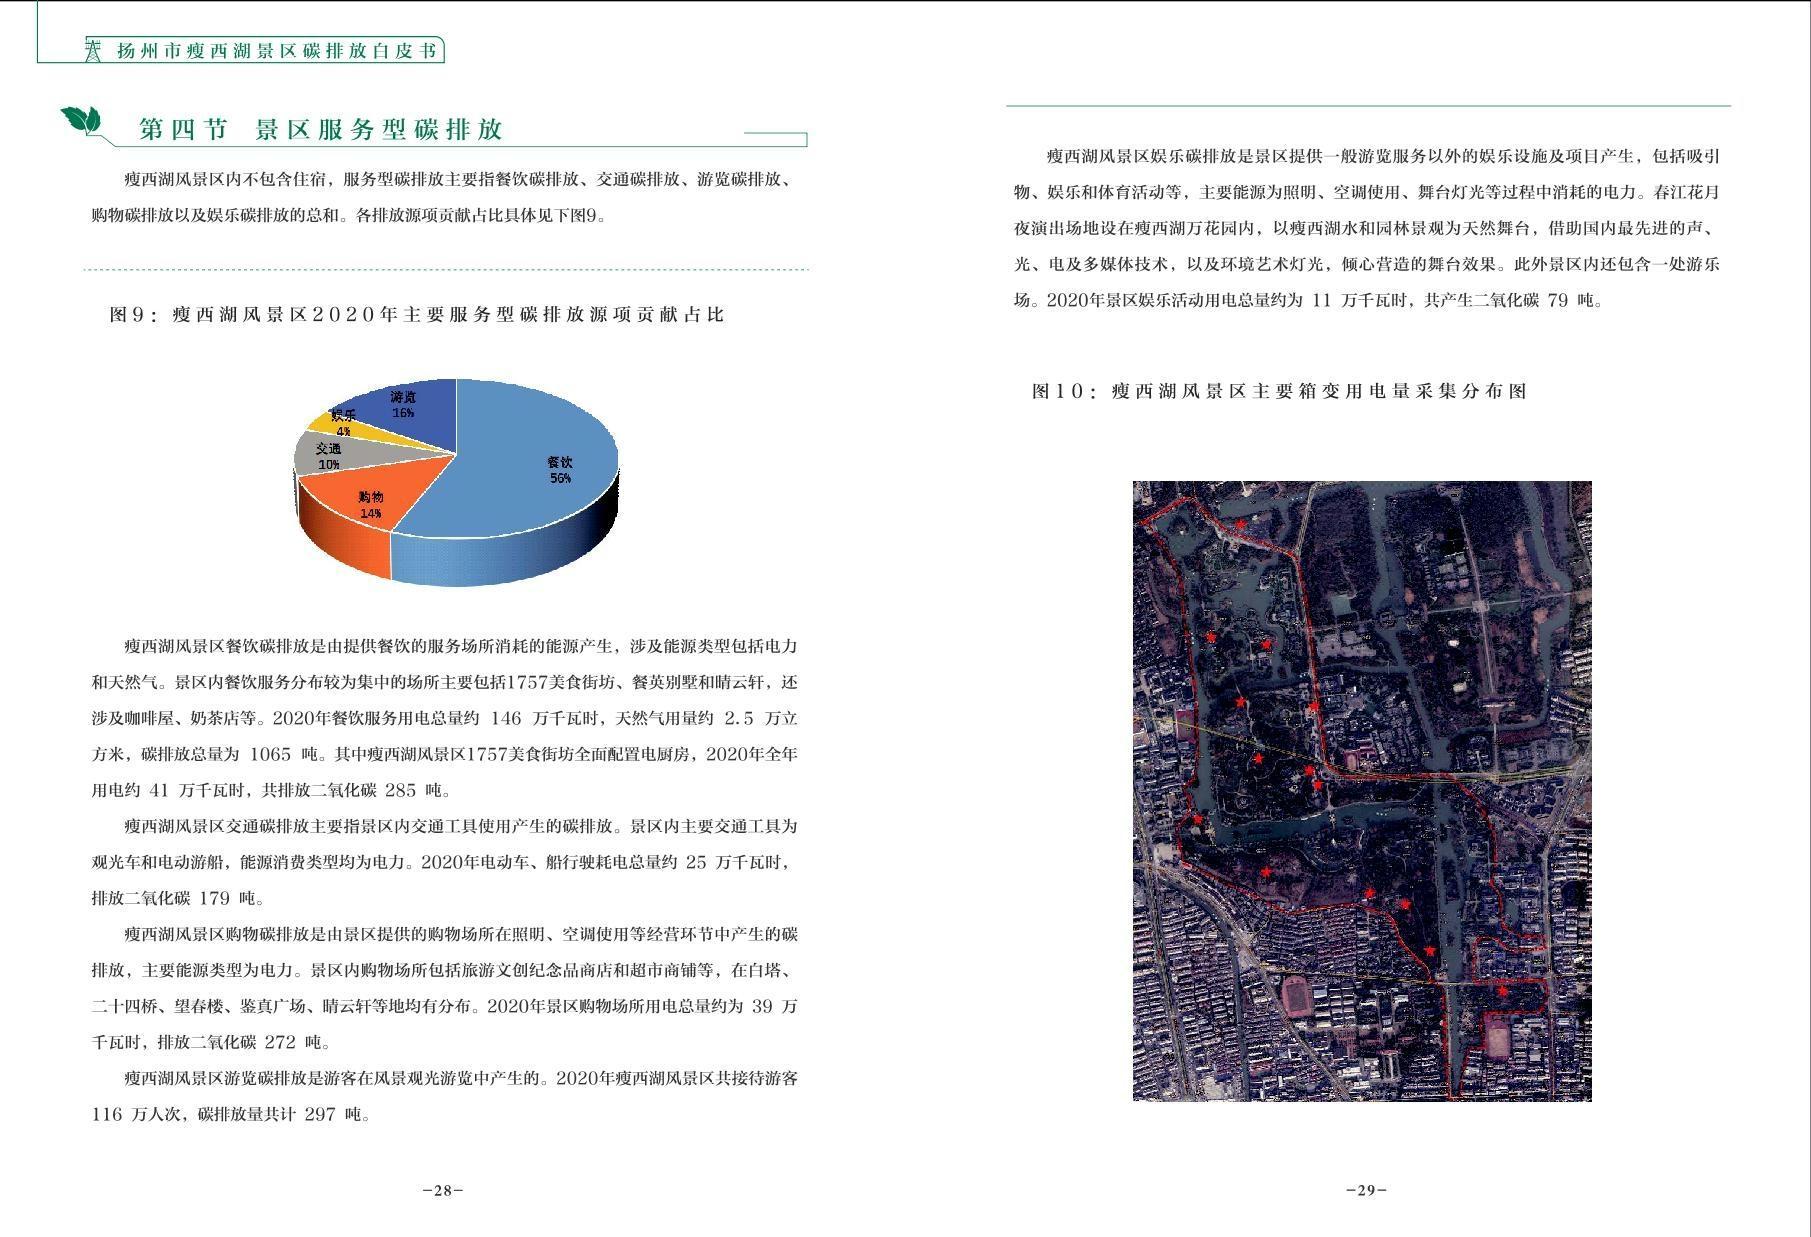The width and height of the screenshot is (1811, 1237).
Task: Click the text 碳排放总量为 1065 吨
Action: 228,754
